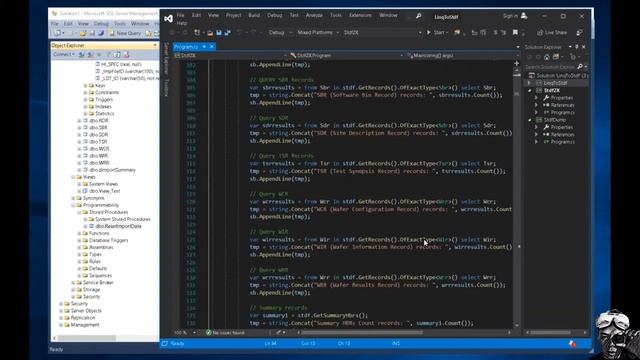Collapse the StdfDump project node
The width and height of the screenshot is (640, 360).
[x=529, y=120]
